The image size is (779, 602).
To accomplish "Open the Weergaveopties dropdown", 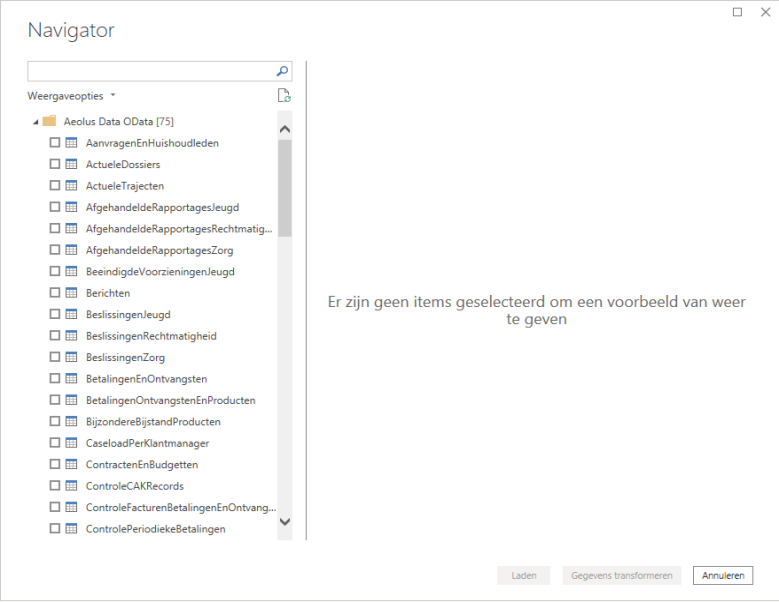I will tap(71, 96).
